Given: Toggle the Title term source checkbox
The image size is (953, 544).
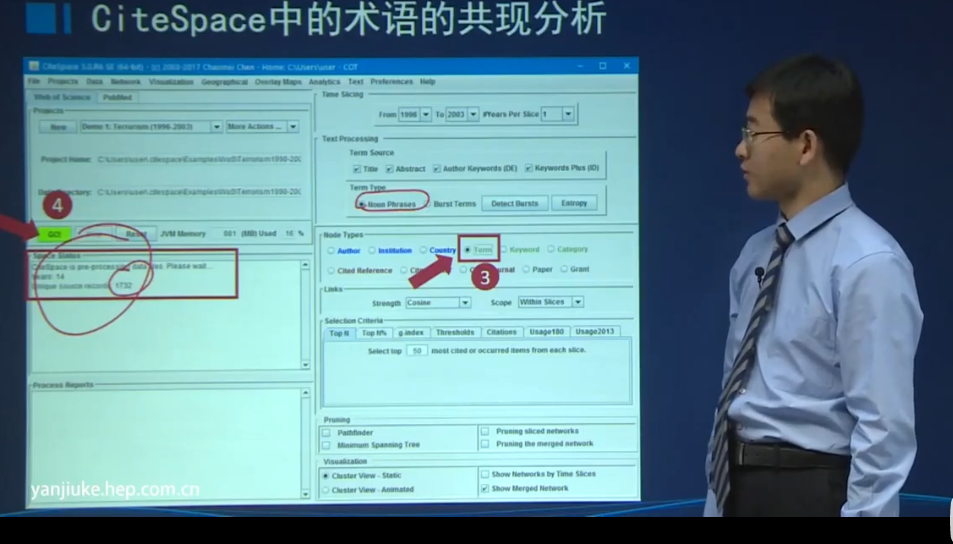Looking at the screenshot, I should [x=357, y=169].
